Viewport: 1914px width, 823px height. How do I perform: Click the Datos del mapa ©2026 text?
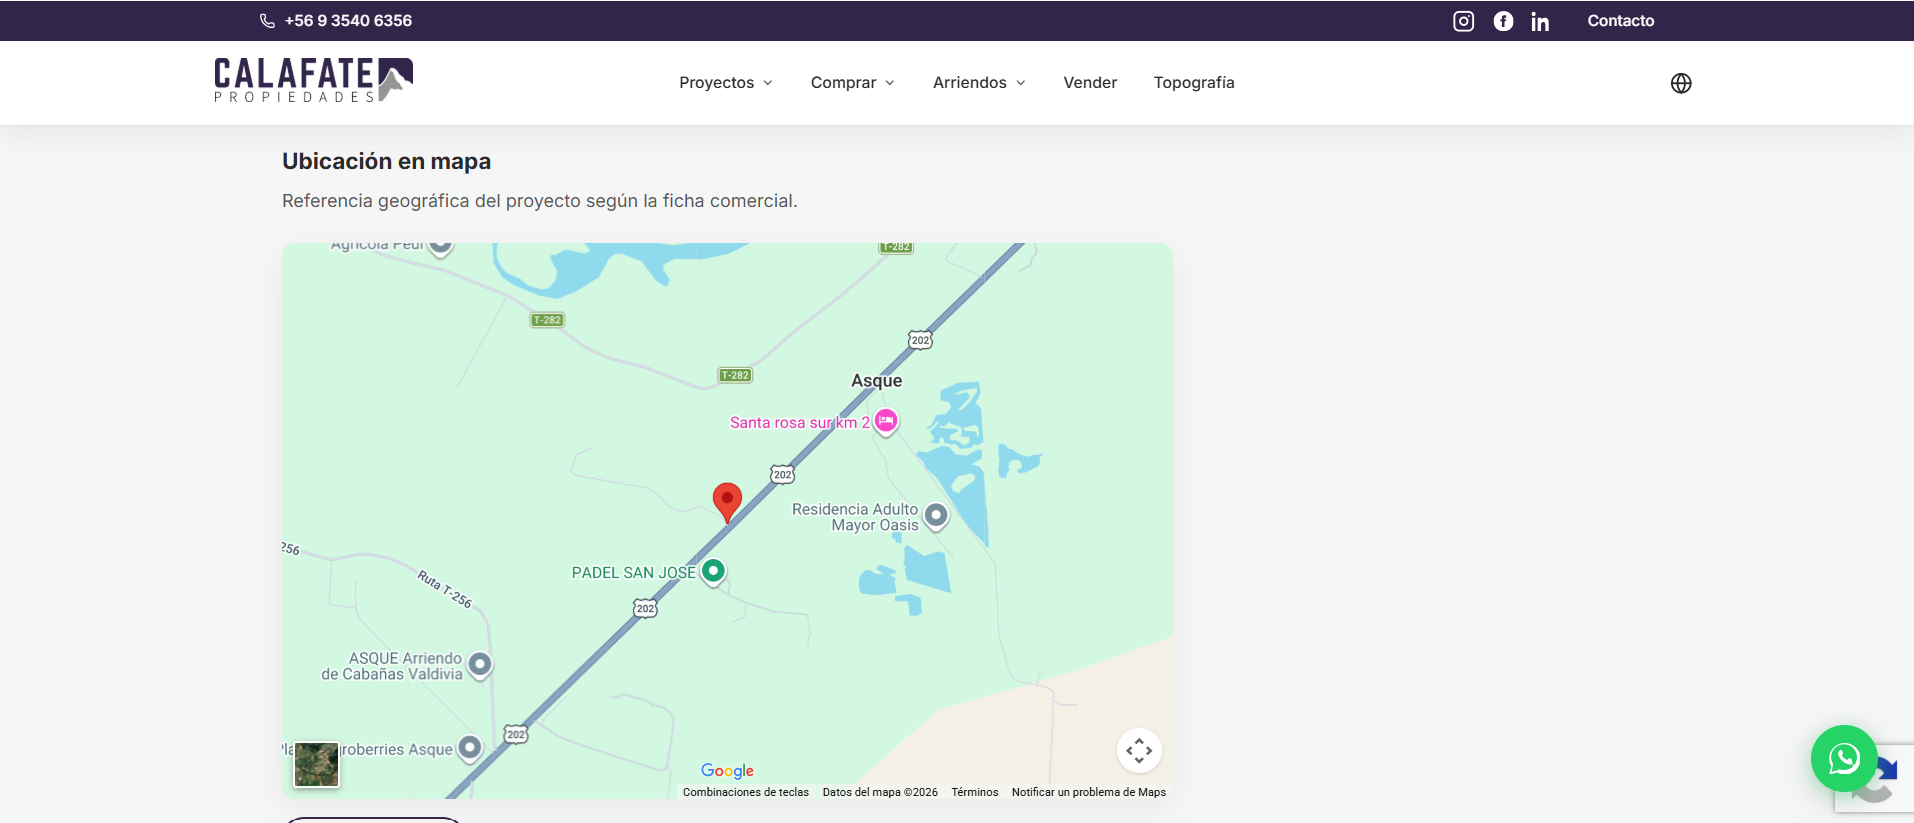click(x=880, y=792)
